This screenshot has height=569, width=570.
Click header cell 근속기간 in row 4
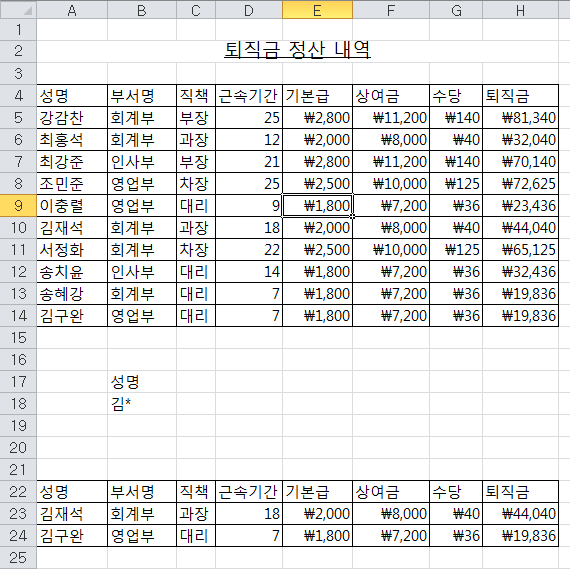[x=249, y=96]
